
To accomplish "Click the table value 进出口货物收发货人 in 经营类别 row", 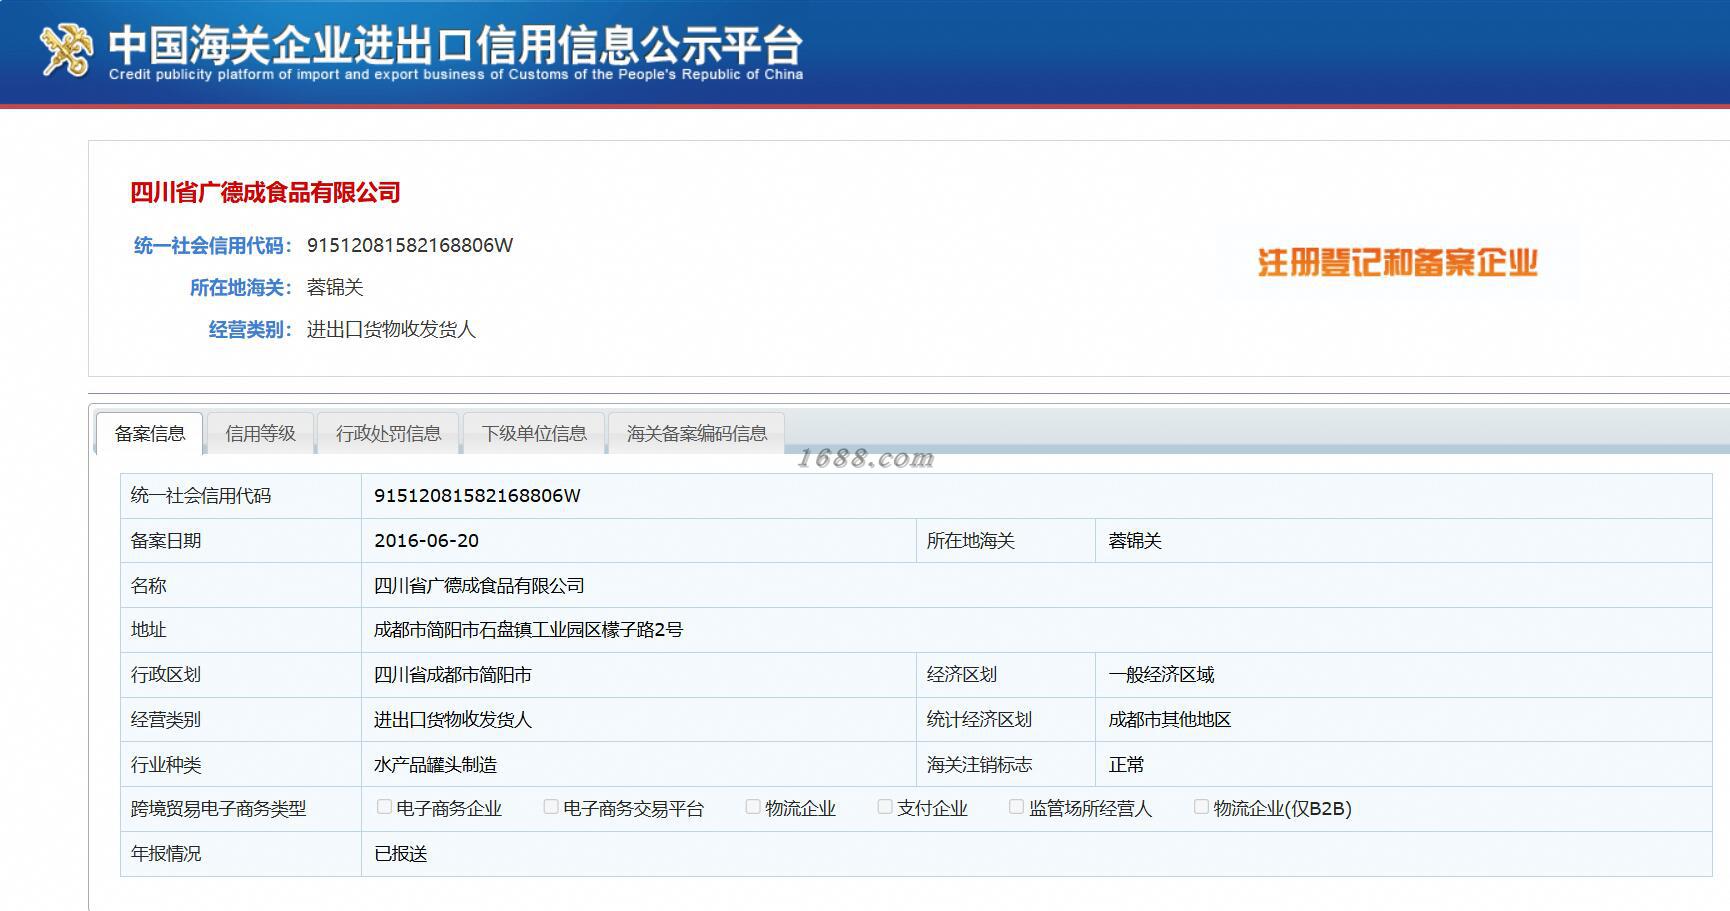I will click(x=453, y=719).
